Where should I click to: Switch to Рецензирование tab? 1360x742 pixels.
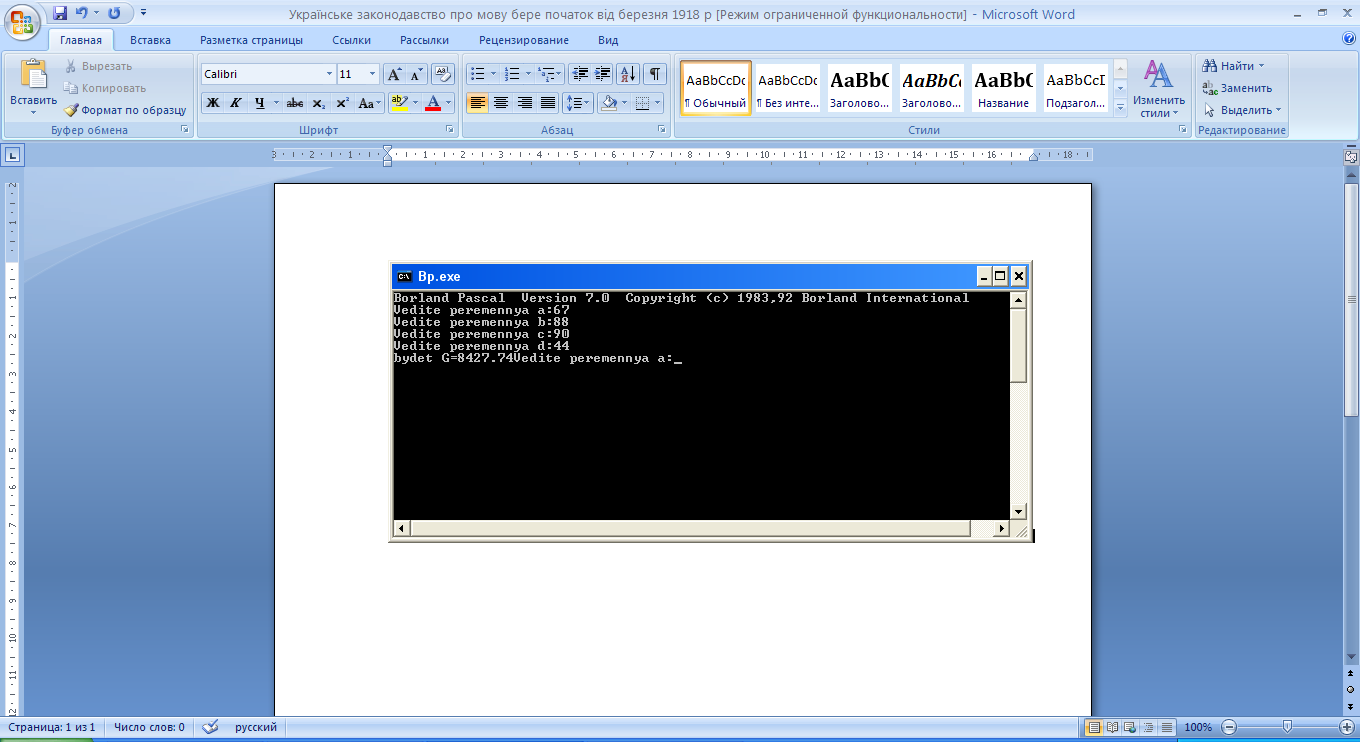coord(524,40)
